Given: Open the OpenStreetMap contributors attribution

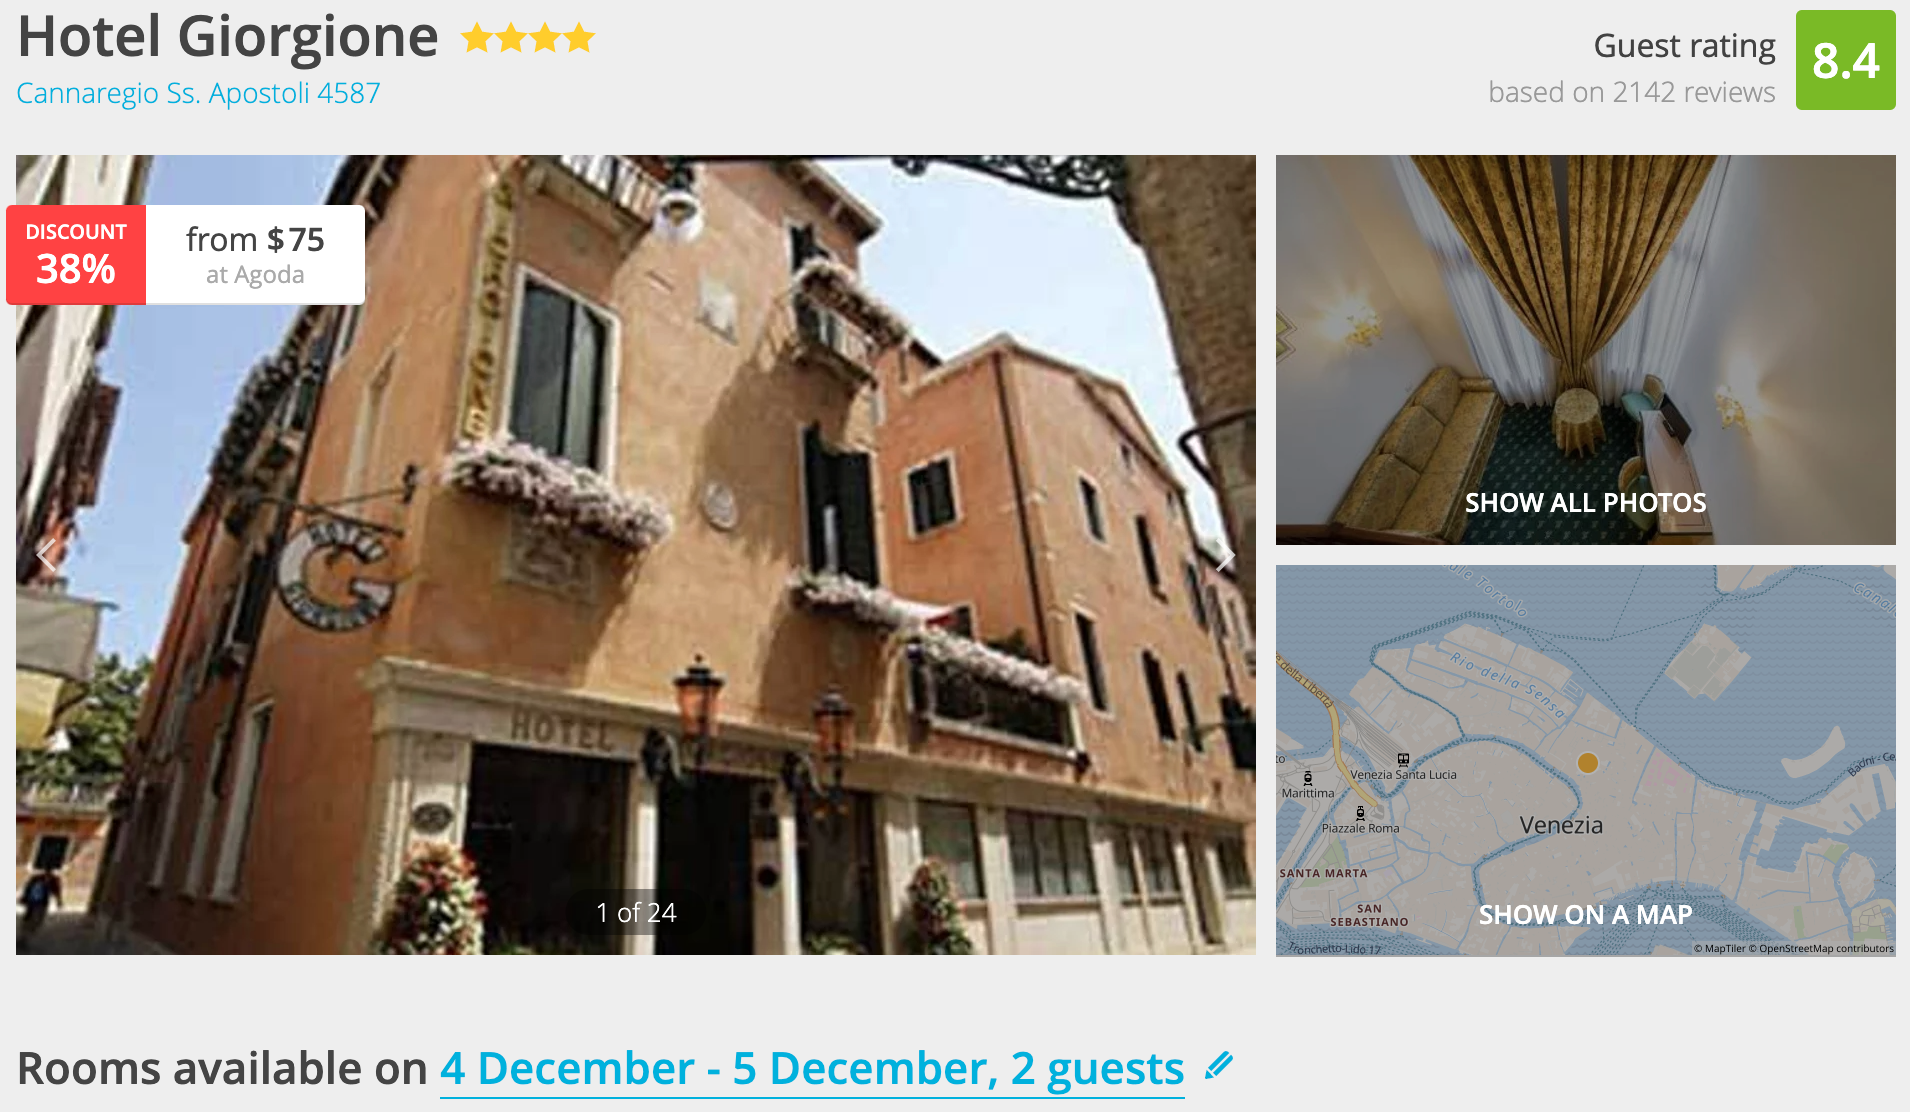Looking at the screenshot, I should coord(1826,948).
